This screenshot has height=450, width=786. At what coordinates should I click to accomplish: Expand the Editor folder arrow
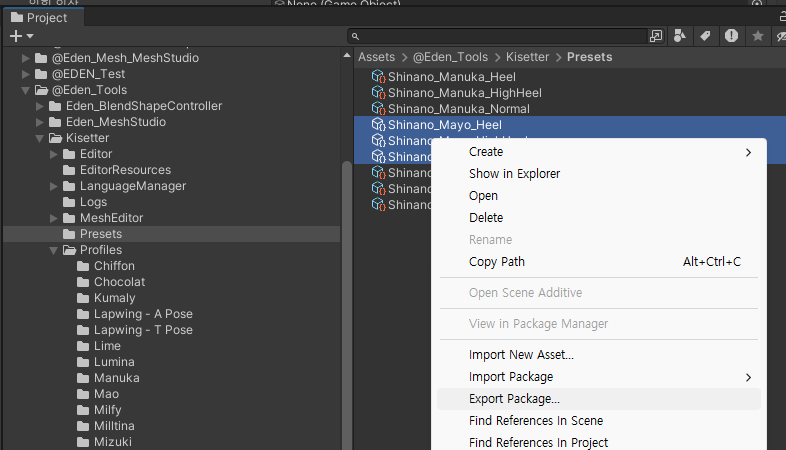(54, 154)
